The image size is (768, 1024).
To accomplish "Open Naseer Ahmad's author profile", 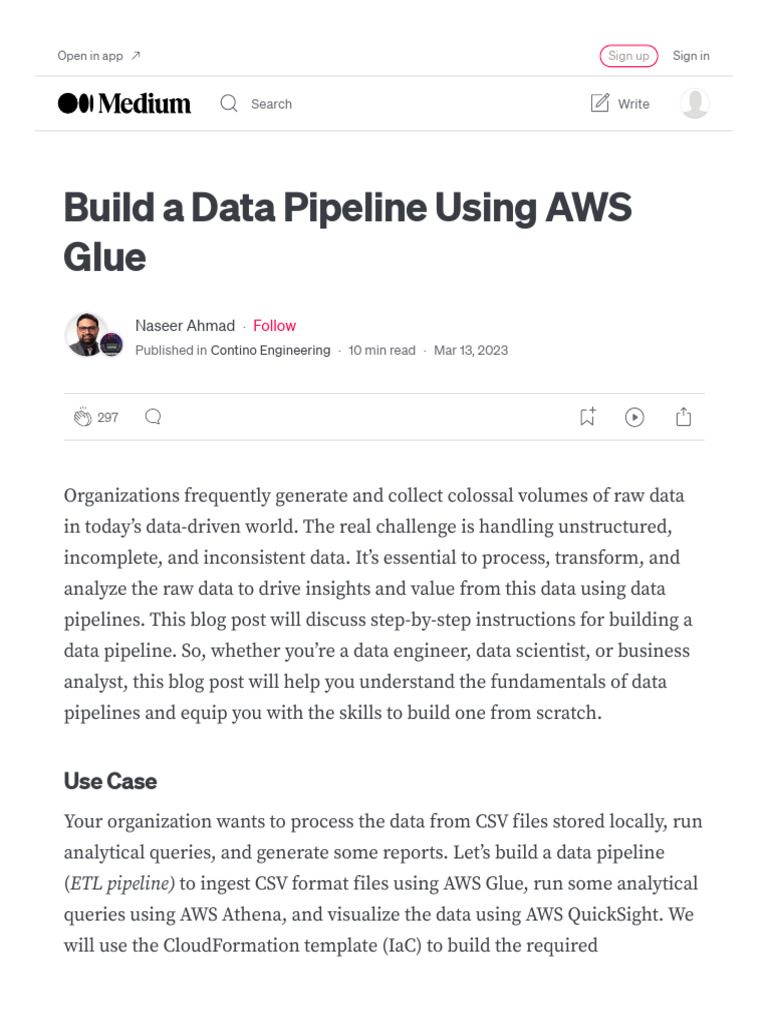I will click(185, 326).
